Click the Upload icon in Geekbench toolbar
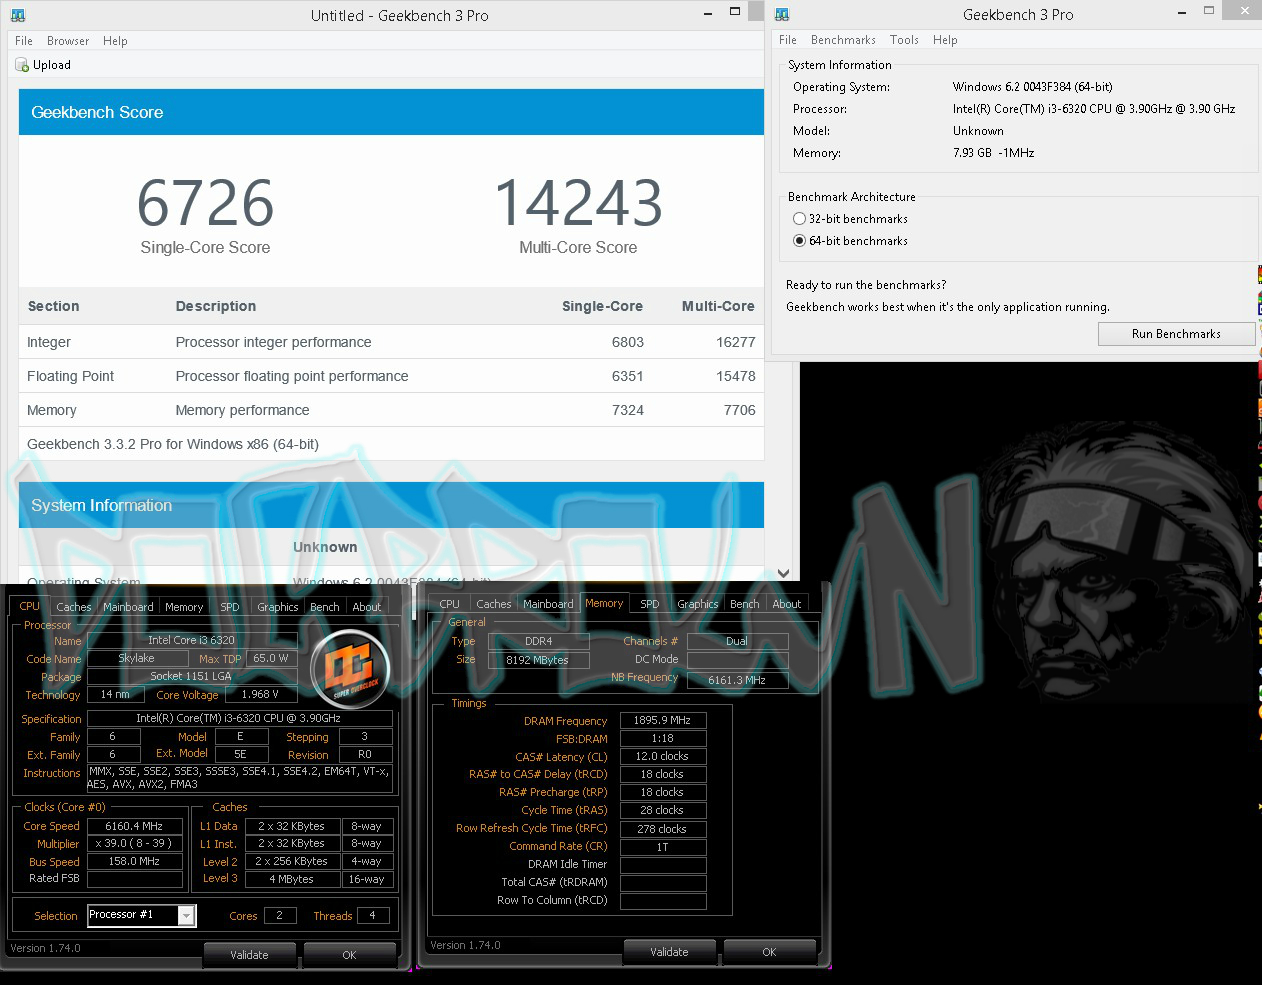Viewport: 1262px width, 985px height. pos(22,65)
